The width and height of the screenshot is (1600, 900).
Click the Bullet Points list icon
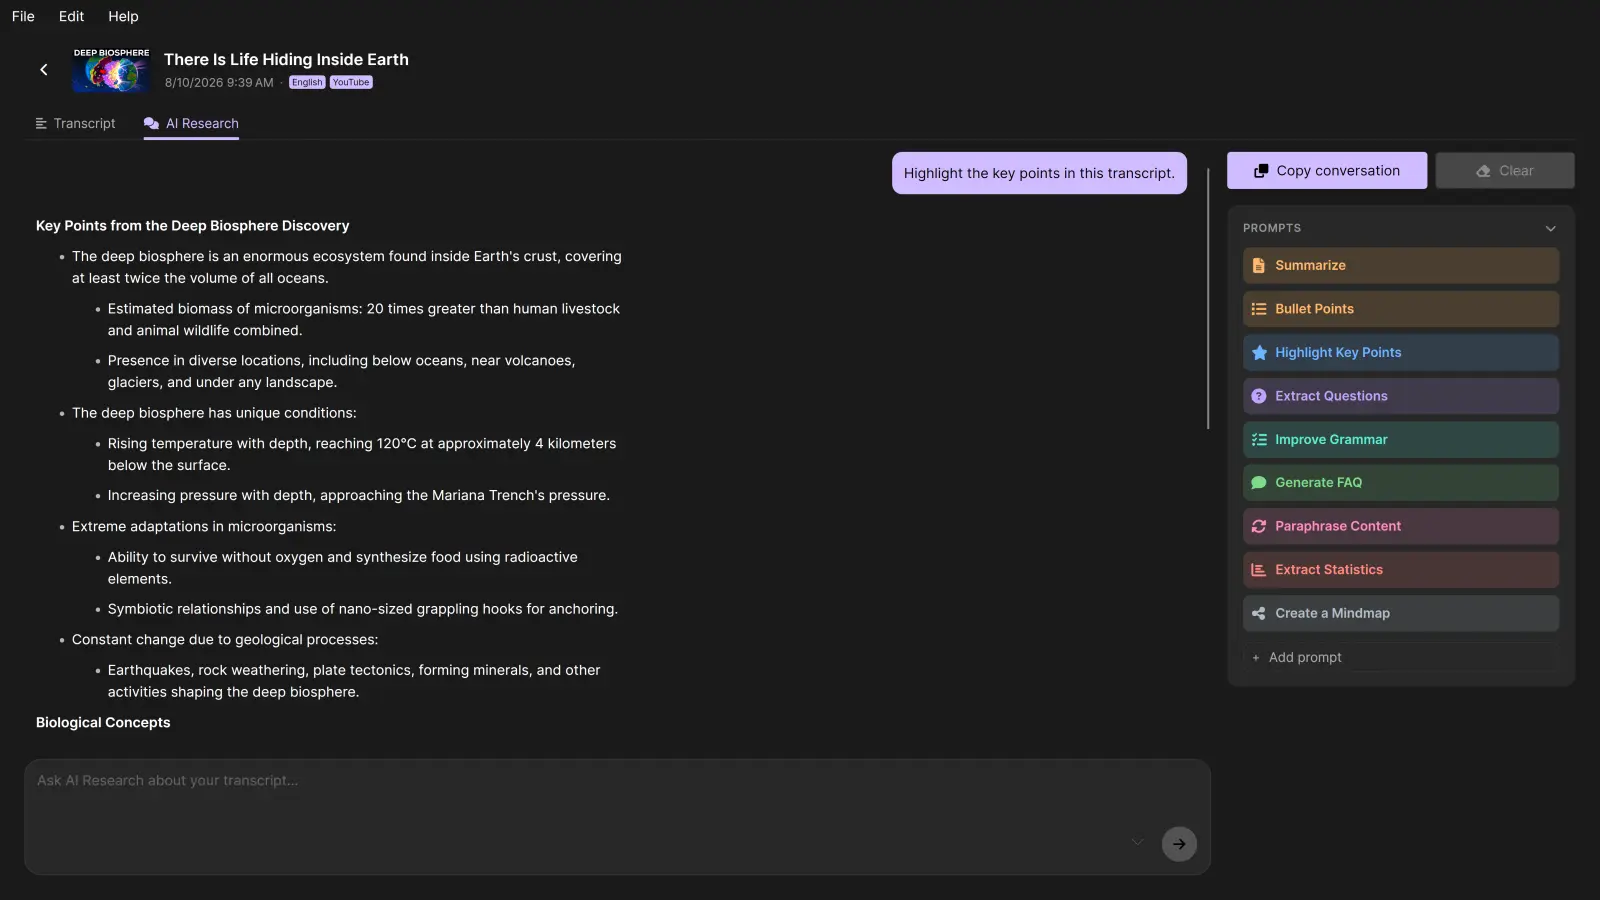click(1259, 309)
